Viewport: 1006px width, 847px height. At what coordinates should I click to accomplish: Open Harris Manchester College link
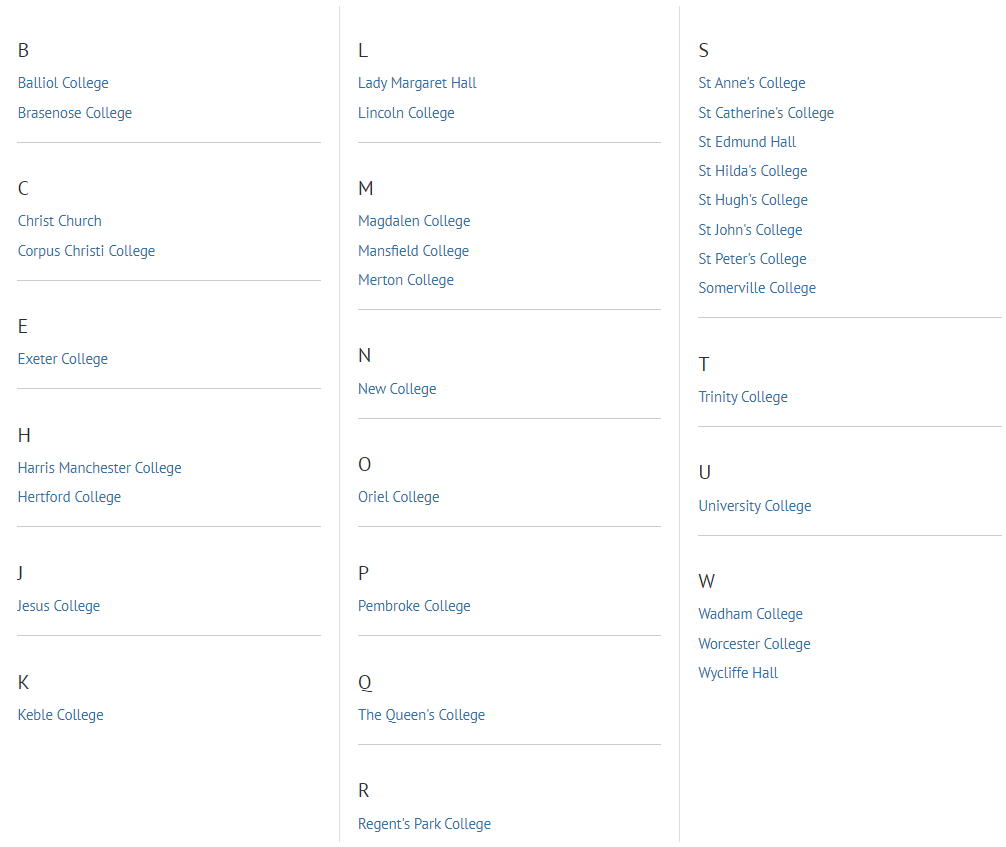point(100,468)
